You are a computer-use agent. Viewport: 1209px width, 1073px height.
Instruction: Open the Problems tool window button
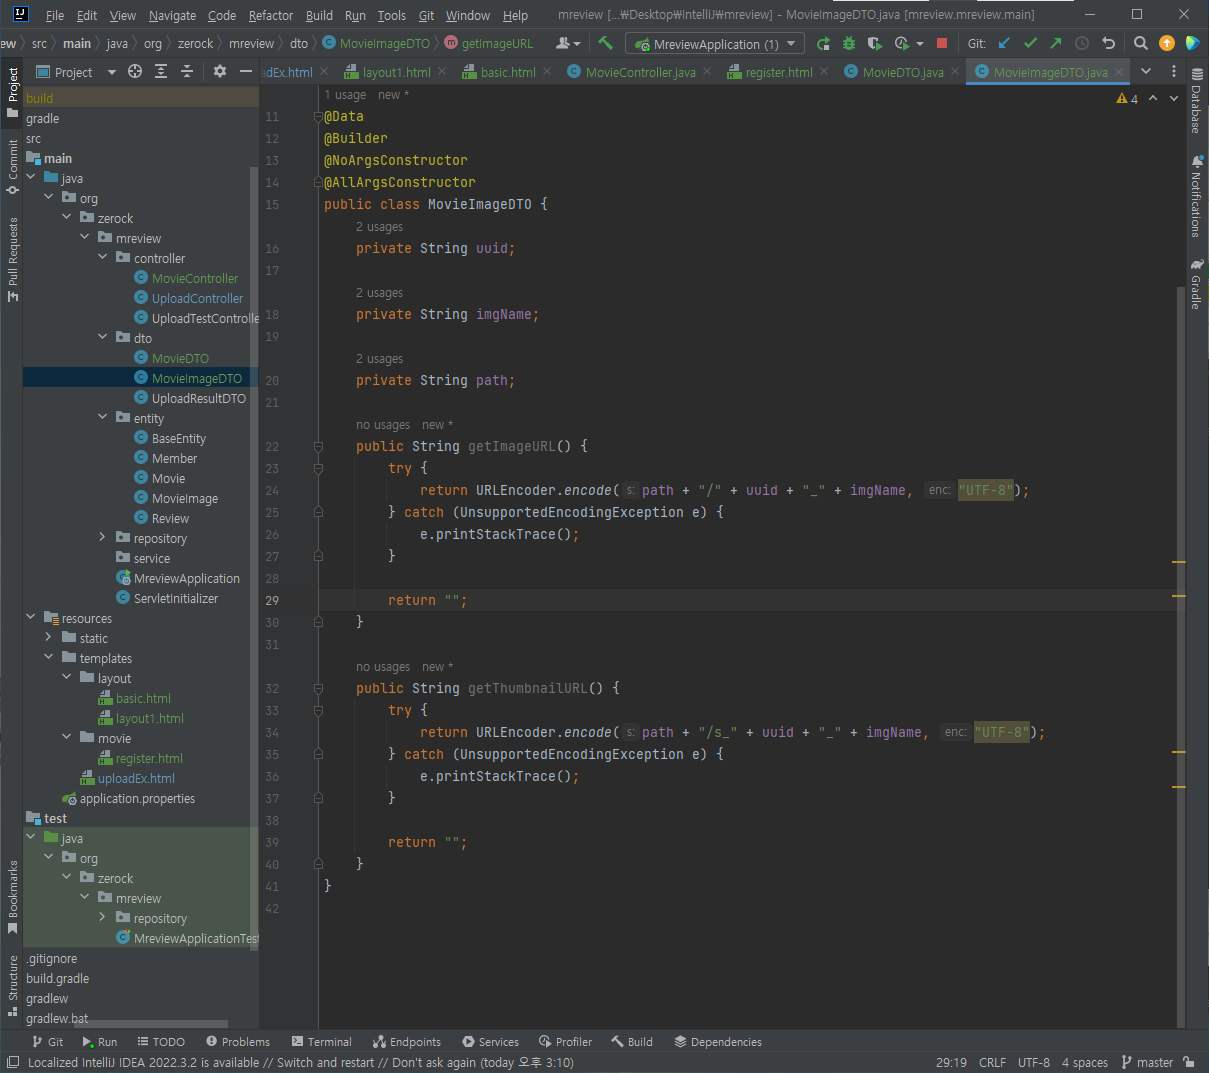click(x=238, y=1041)
